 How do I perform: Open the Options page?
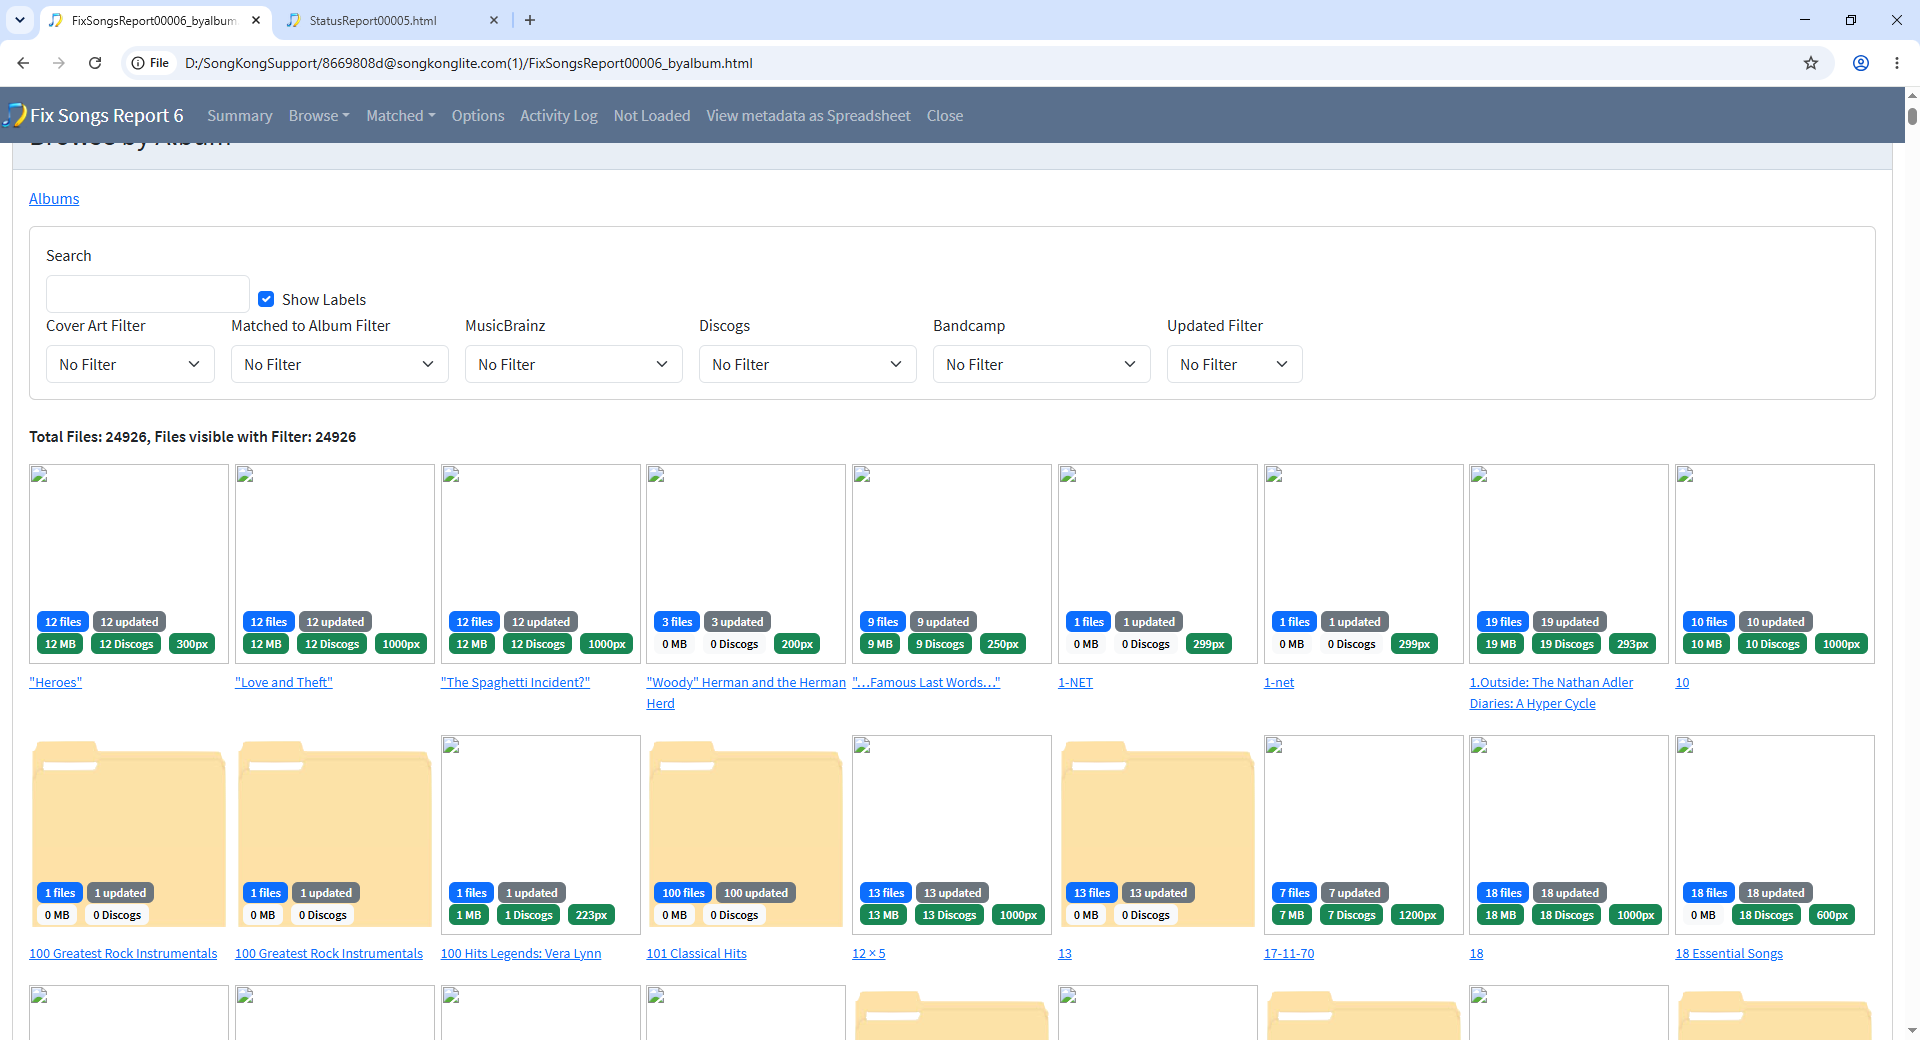click(478, 116)
